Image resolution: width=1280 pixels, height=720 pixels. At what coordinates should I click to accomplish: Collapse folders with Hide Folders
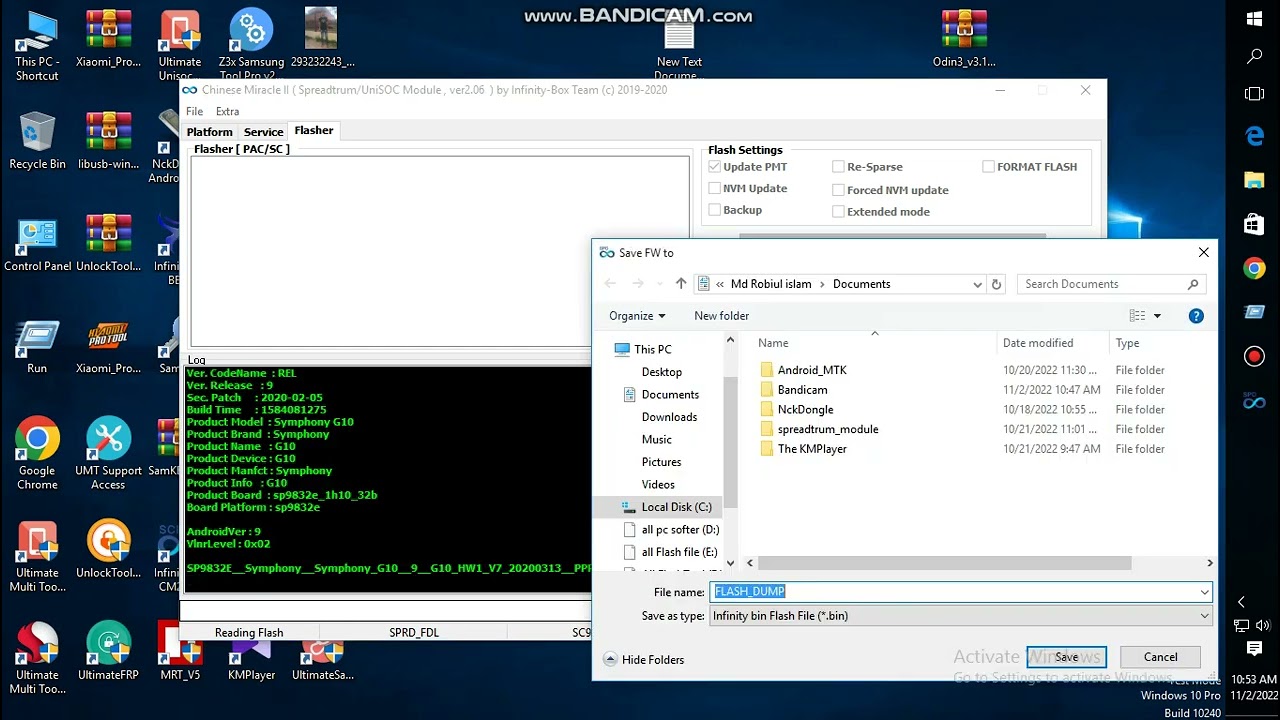click(644, 660)
